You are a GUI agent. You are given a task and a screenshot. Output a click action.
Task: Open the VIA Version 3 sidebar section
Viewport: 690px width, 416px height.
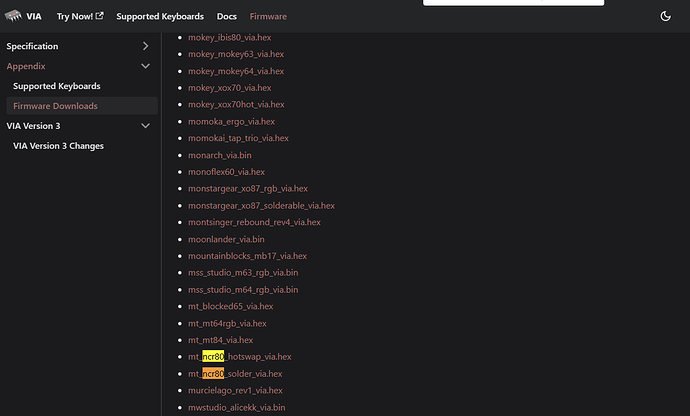click(33, 126)
